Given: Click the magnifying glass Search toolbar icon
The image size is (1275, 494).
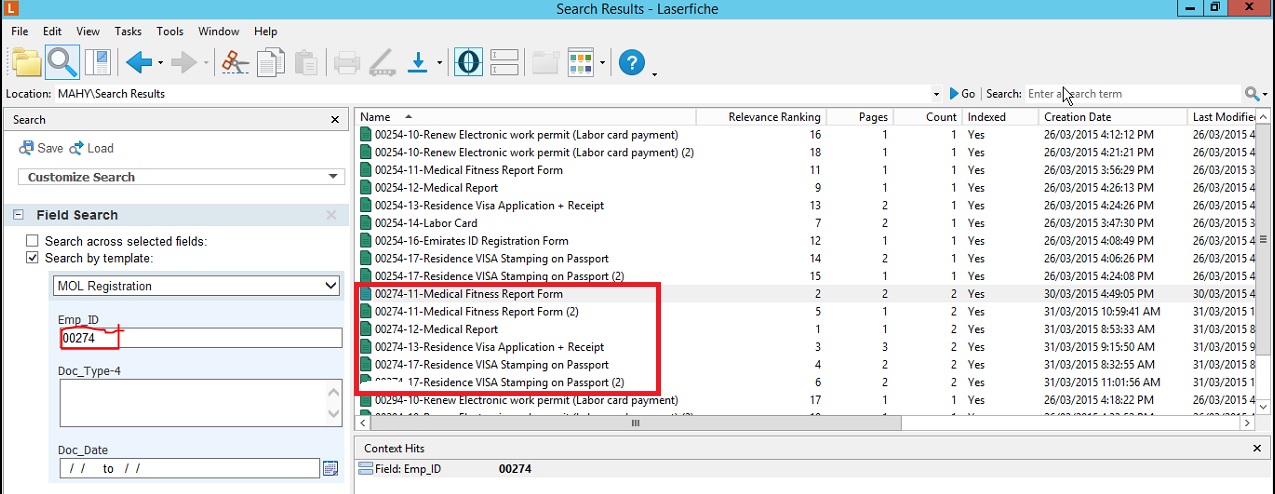Looking at the screenshot, I should pyautogui.click(x=62, y=62).
